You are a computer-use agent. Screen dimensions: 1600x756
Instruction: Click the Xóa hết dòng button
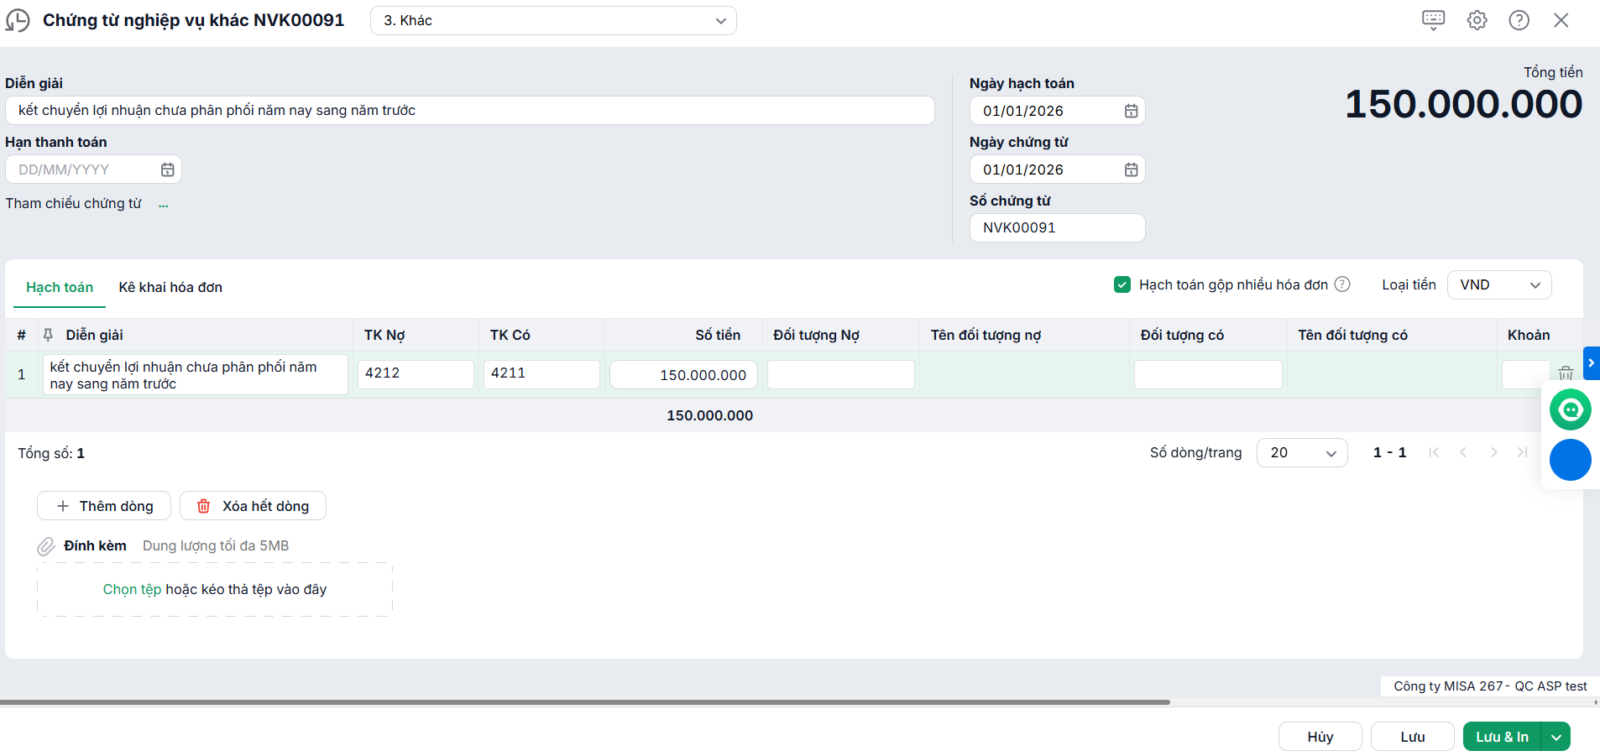coord(253,506)
